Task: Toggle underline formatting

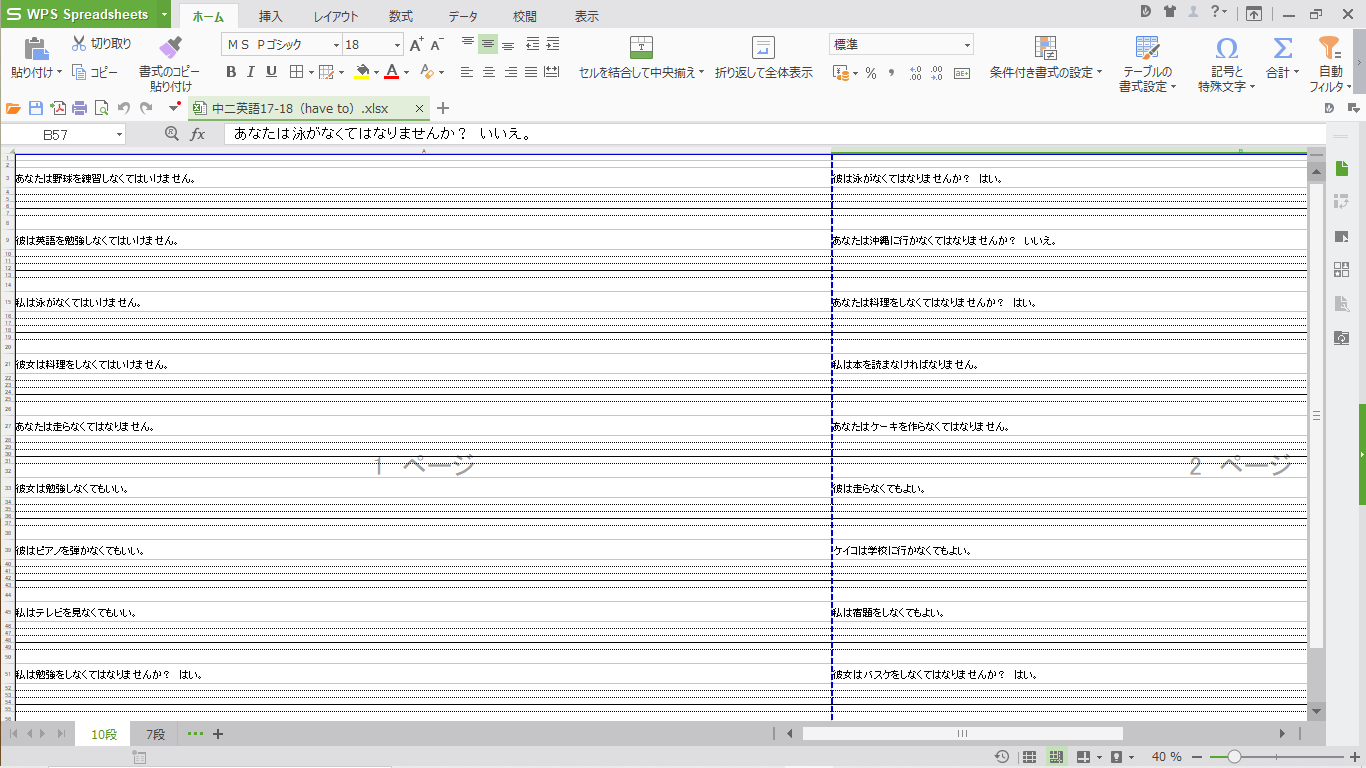Action: pos(271,72)
